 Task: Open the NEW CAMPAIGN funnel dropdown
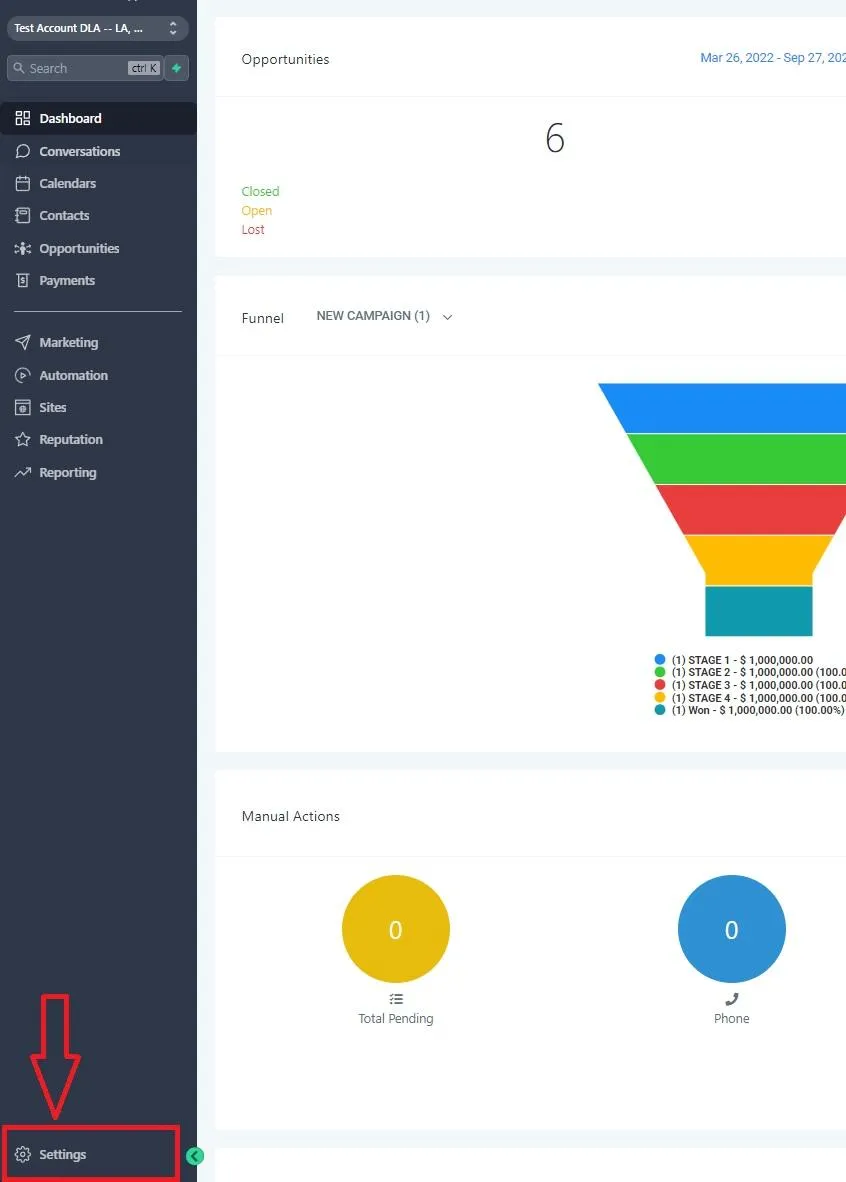[384, 316]
